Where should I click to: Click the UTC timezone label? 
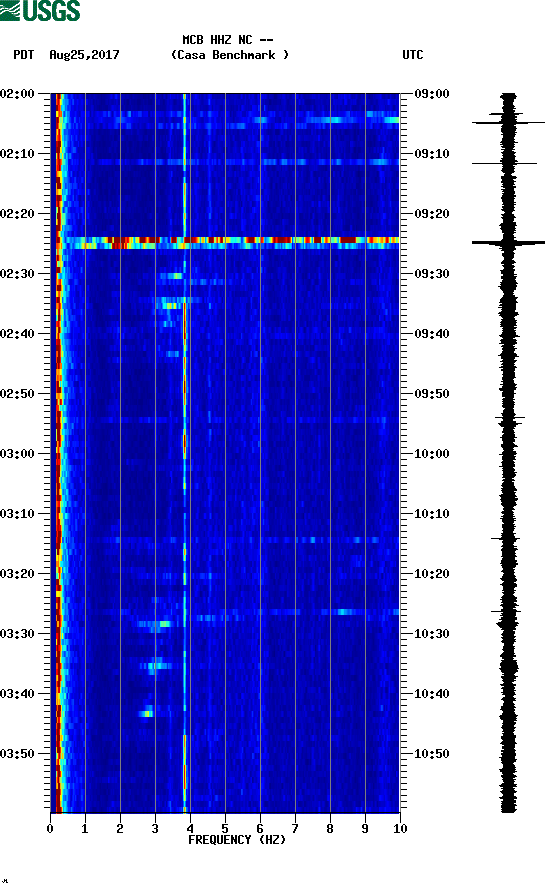pyautogui.click(x=413, y=55)
